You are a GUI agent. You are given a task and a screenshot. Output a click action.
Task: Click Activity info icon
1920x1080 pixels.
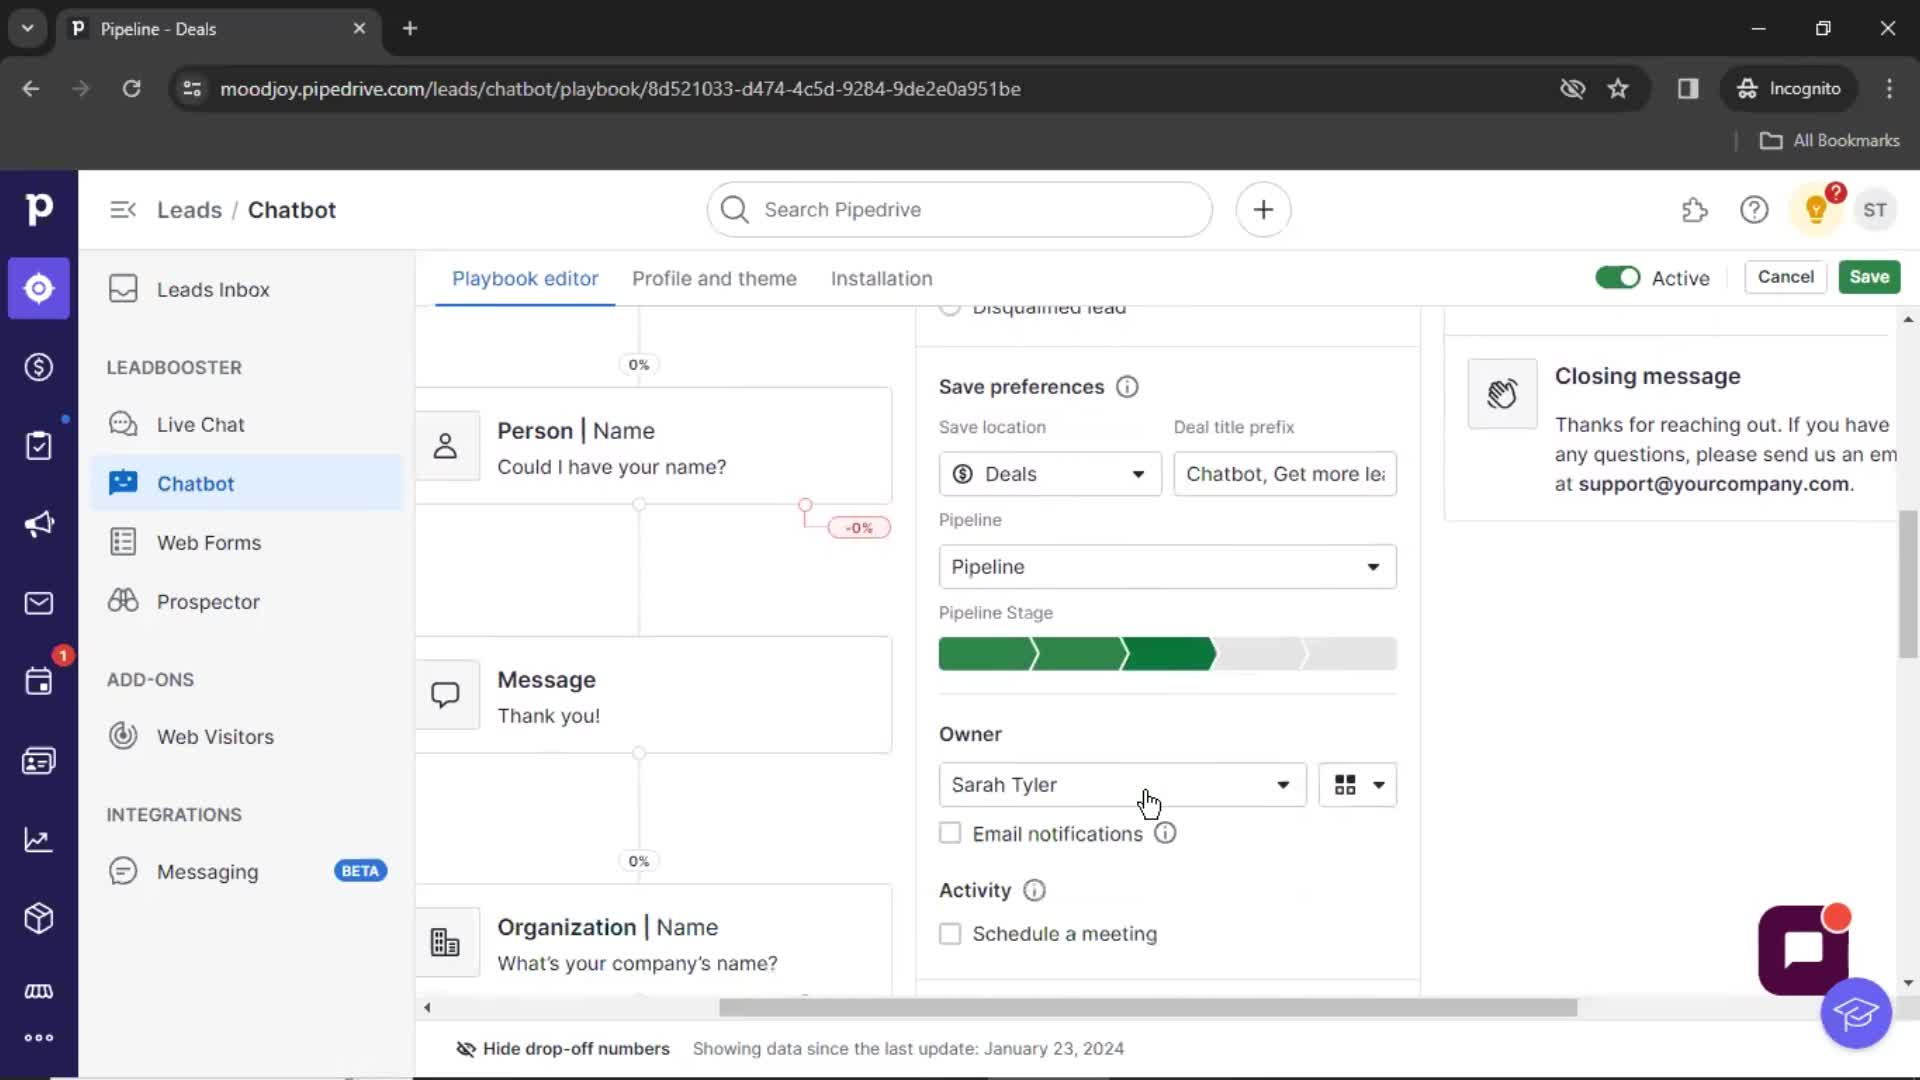pyautogui.click(x=1035, y=890)
